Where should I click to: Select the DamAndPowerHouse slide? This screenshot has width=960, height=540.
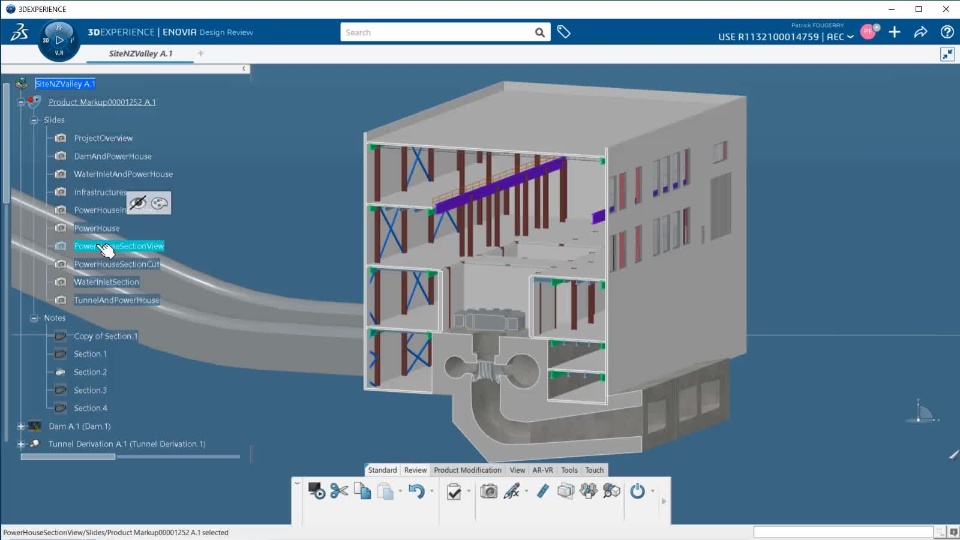[x=113, y=156]
